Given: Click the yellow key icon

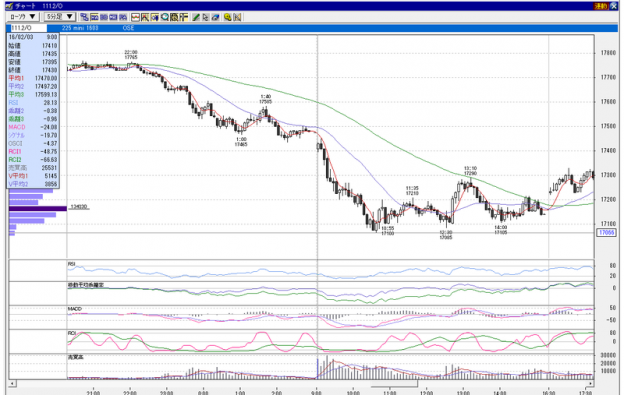Looking at the screenshot, I should point(228,17).
